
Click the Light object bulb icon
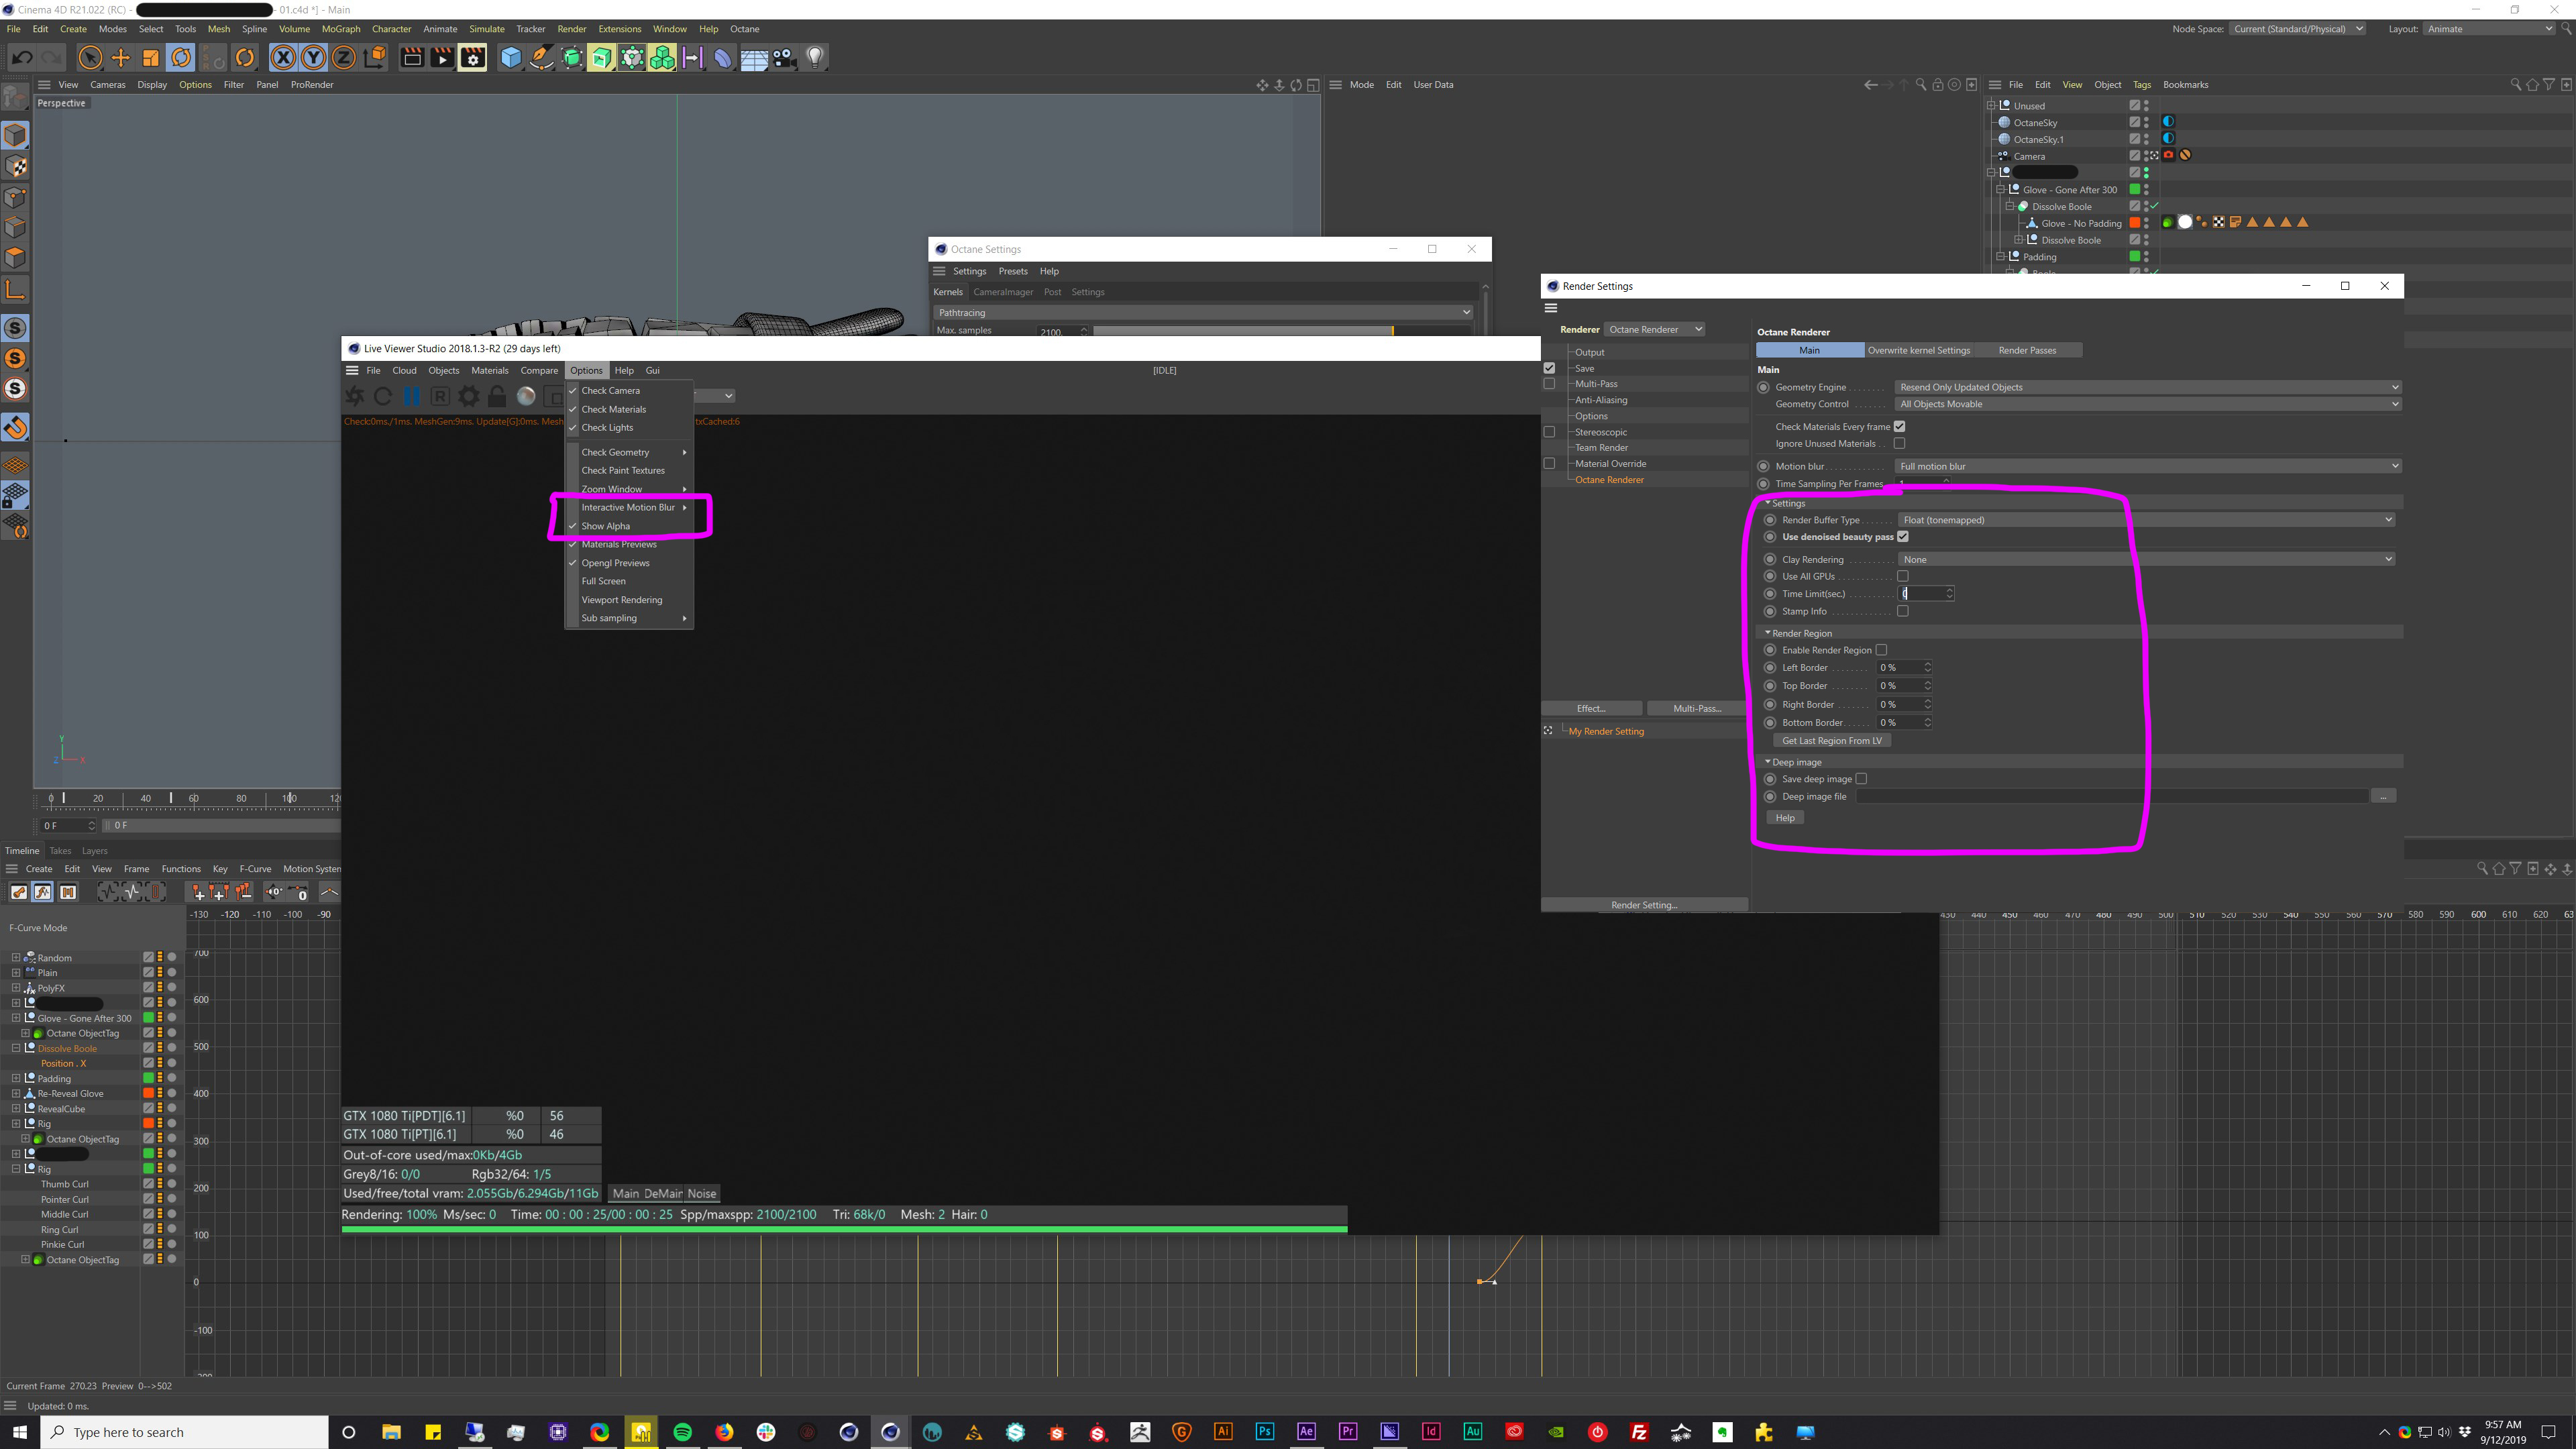pyautogui.click(x=815, y=57)
